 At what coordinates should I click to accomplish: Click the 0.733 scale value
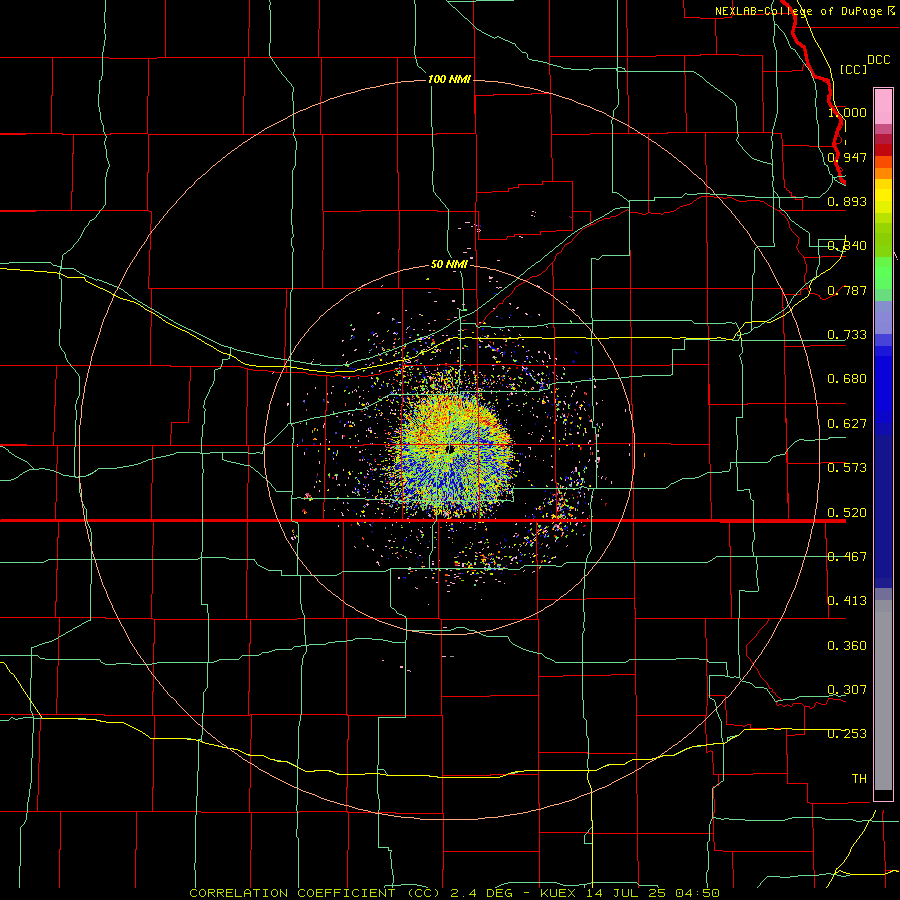click(847, 335)
